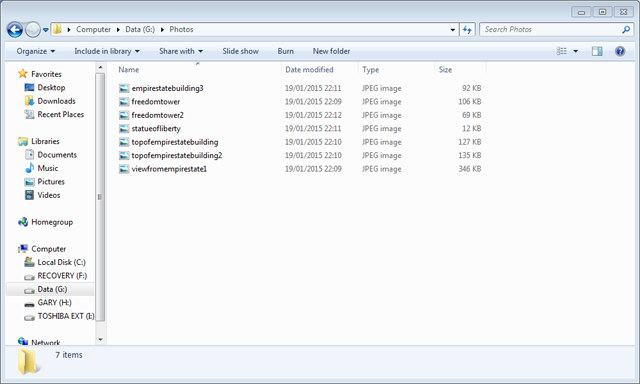Click Burn in the toolbar

pyautogui.click(x=286, y=51)
